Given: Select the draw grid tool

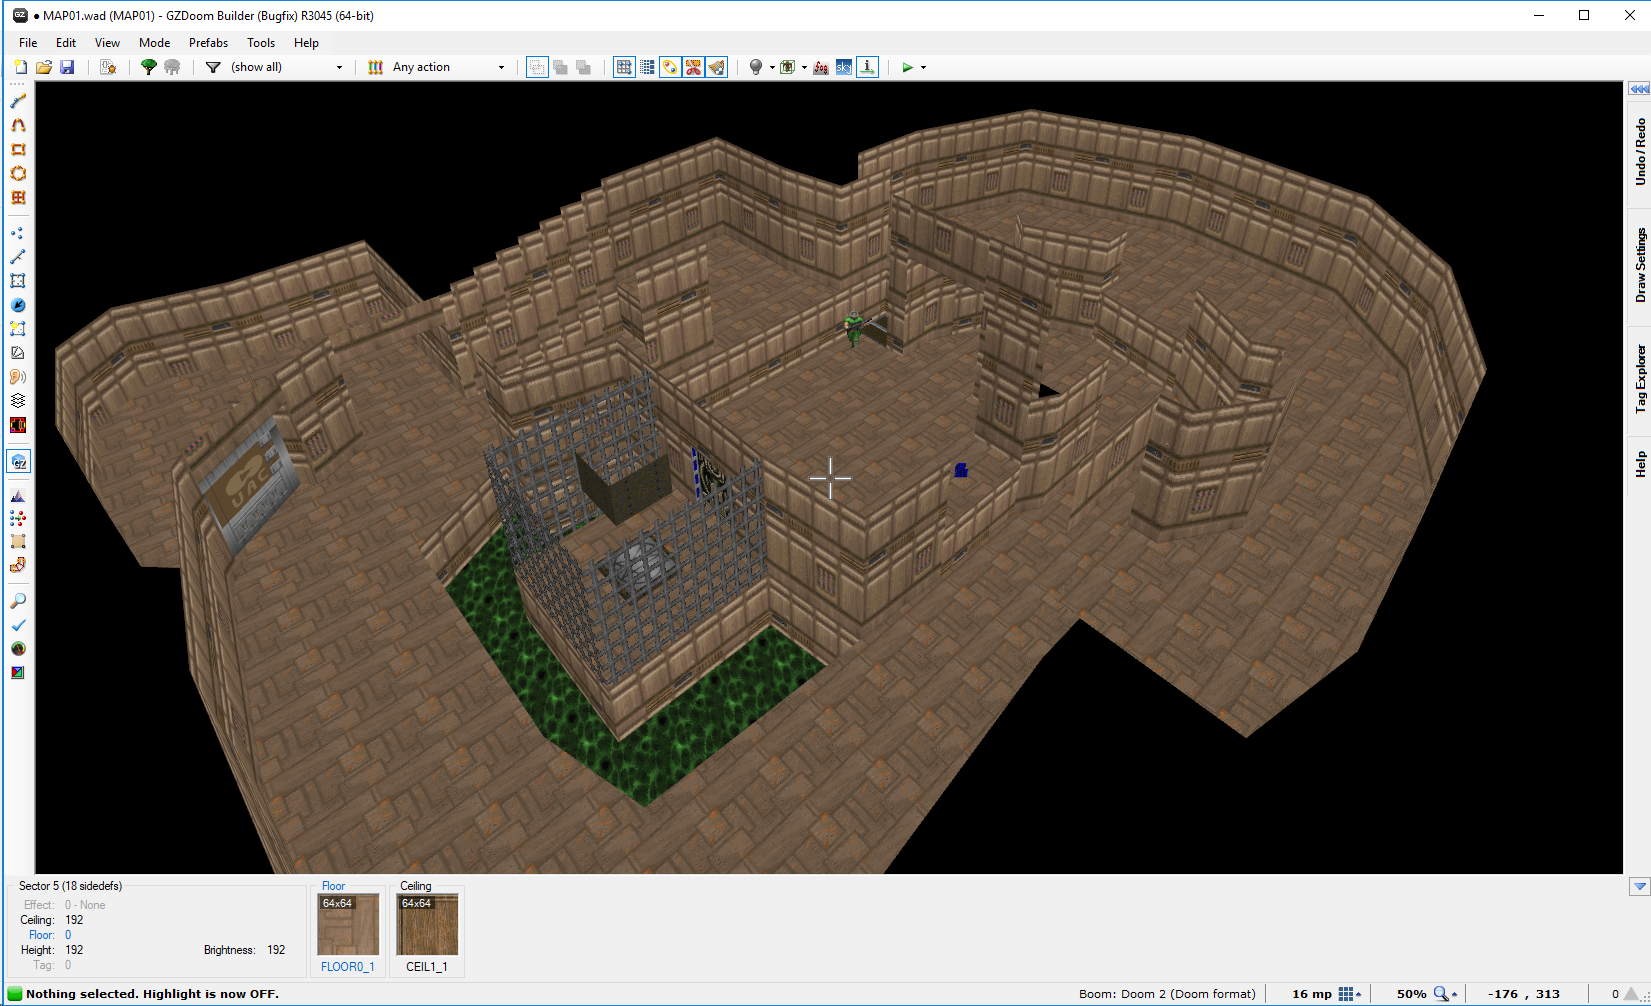Looking at the screenshot, I should coord(18,197).
